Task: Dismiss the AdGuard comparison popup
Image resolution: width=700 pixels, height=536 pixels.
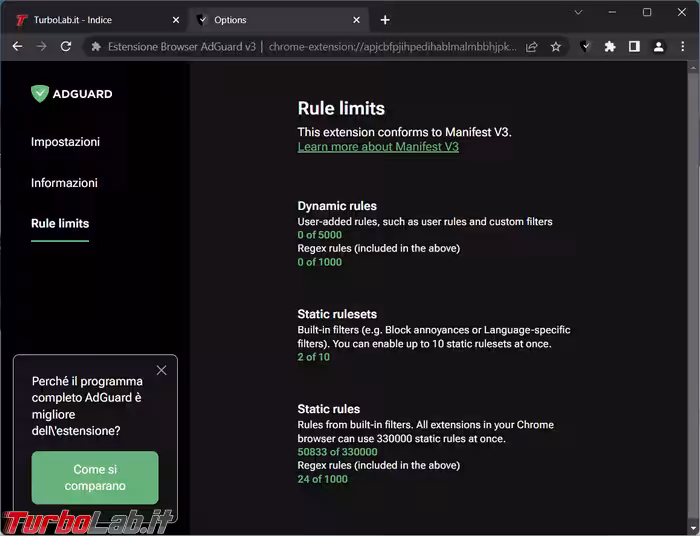Action: pos(162,370)
